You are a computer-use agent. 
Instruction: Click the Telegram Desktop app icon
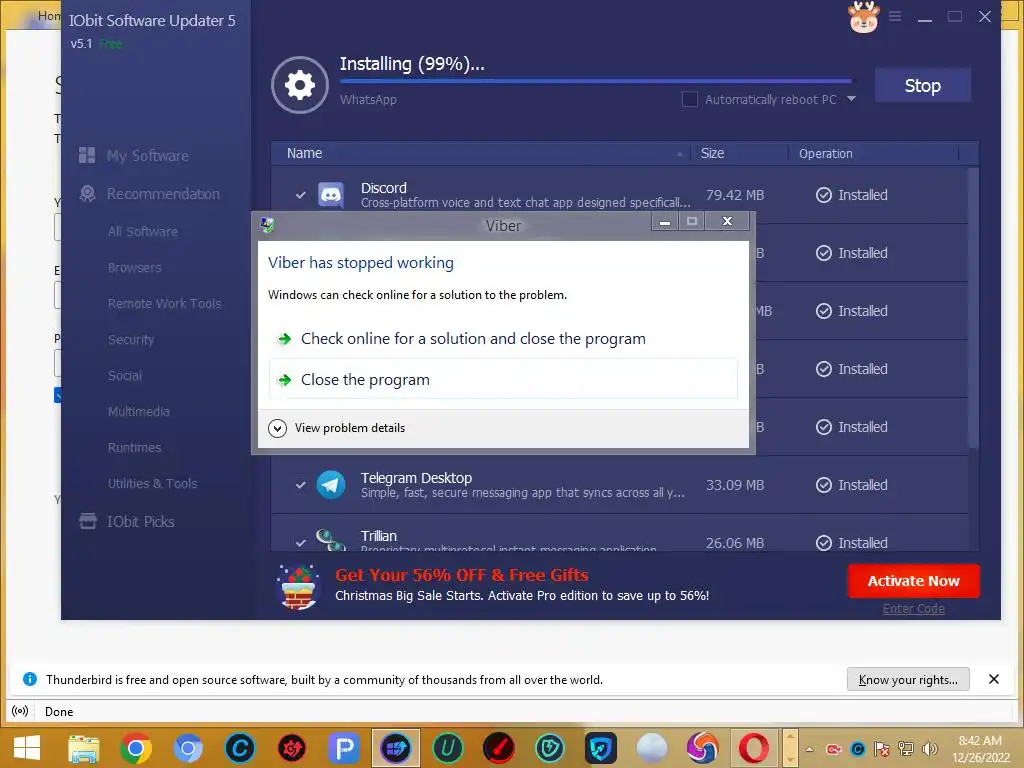(331, 485)
